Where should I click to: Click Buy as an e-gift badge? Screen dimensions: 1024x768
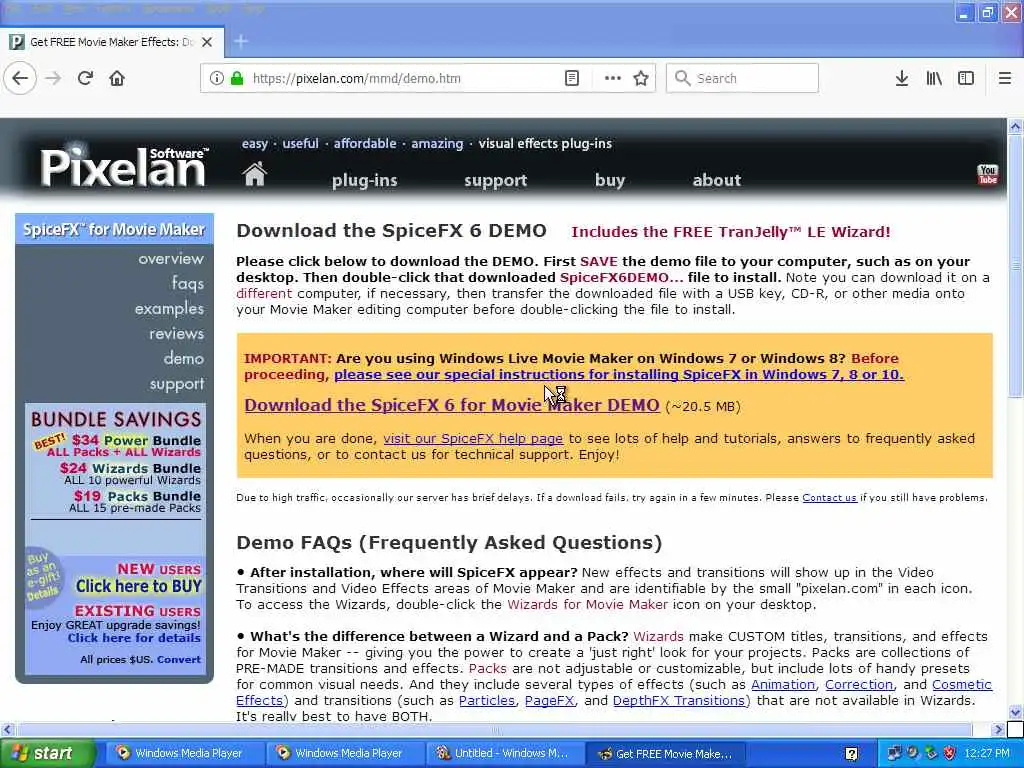pos(42,575)
